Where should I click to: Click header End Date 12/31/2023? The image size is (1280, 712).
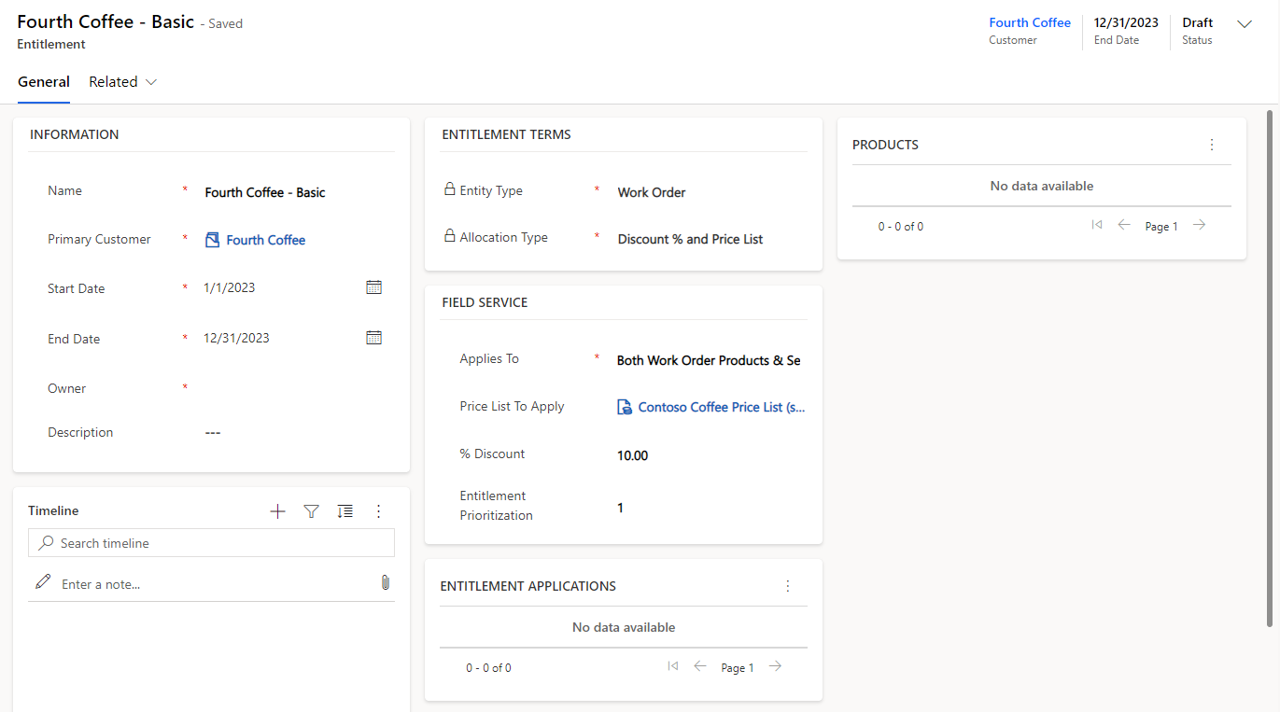pos(1126,22)
